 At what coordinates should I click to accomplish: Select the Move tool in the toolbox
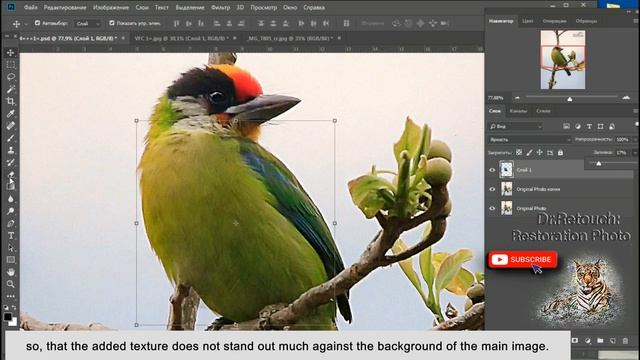(x=11, y=53)
